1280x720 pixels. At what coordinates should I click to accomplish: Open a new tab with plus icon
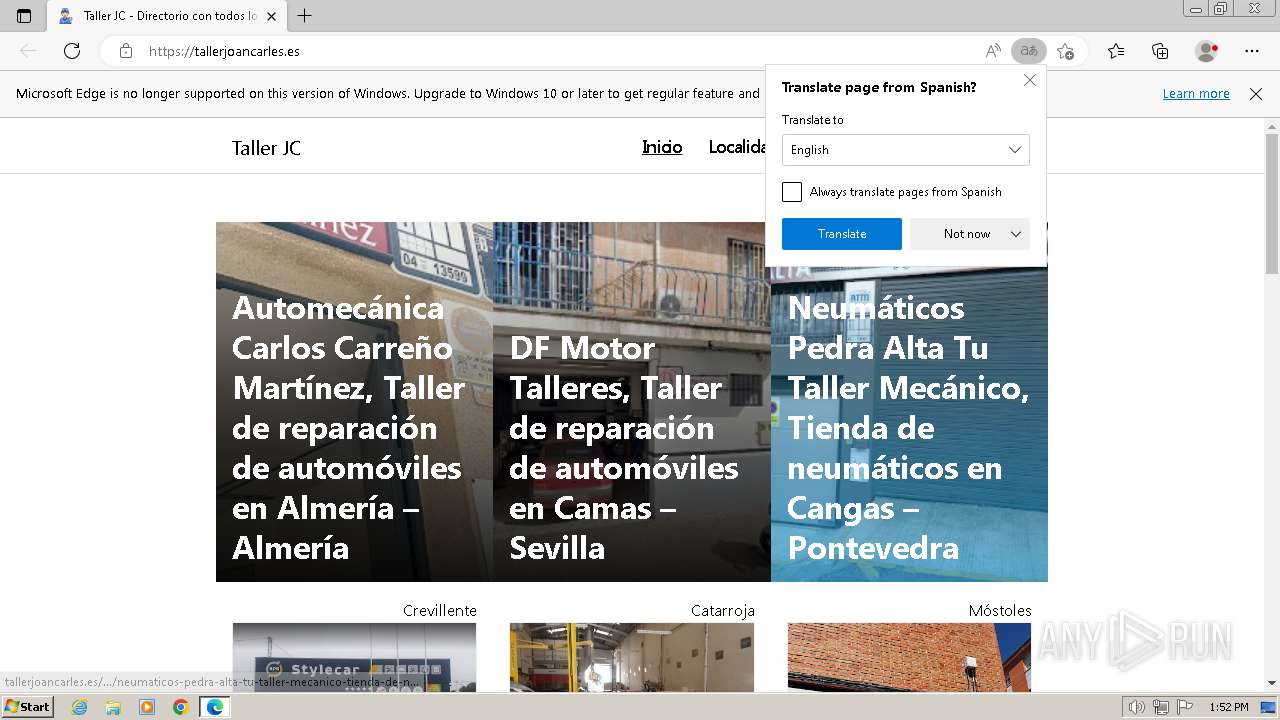[305, 16]
